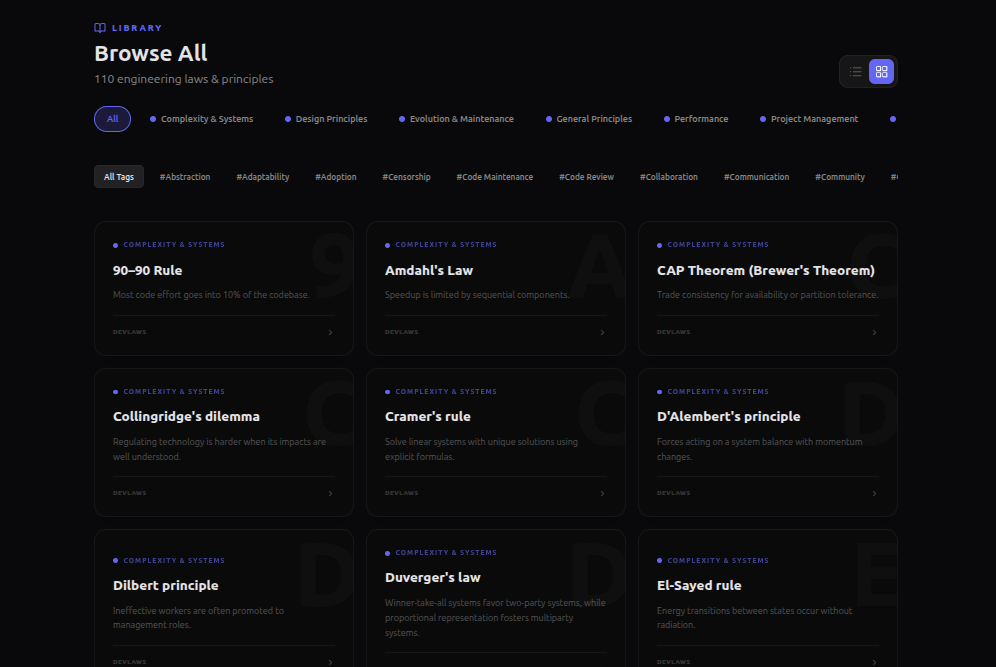The width and height of the screenshot is (996, 667).
Task: Filter by #Collaboration tag
Action: [669, 177]
